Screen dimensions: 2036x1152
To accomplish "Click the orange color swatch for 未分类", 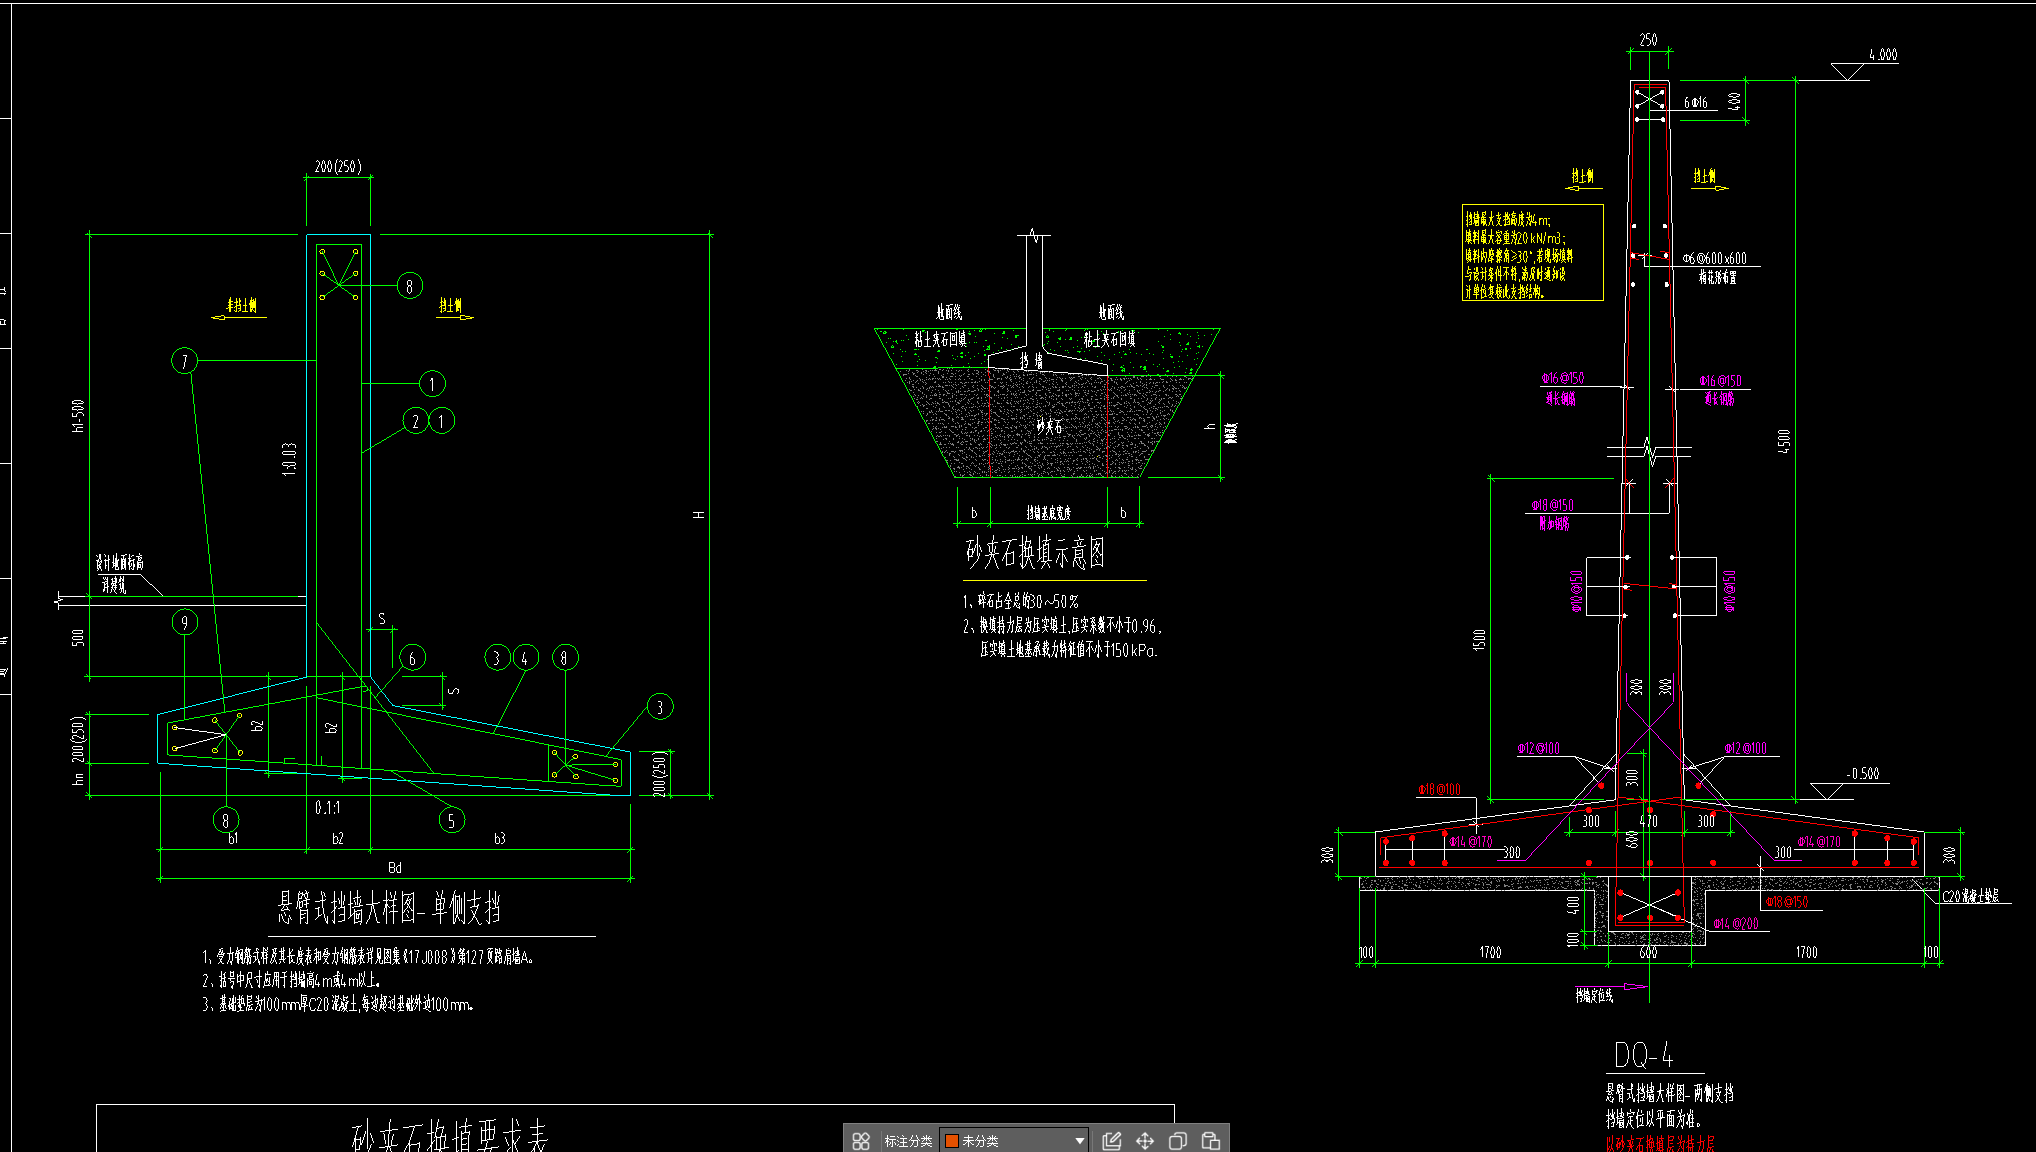I will pyautogui.click(x=952, y=1141).
